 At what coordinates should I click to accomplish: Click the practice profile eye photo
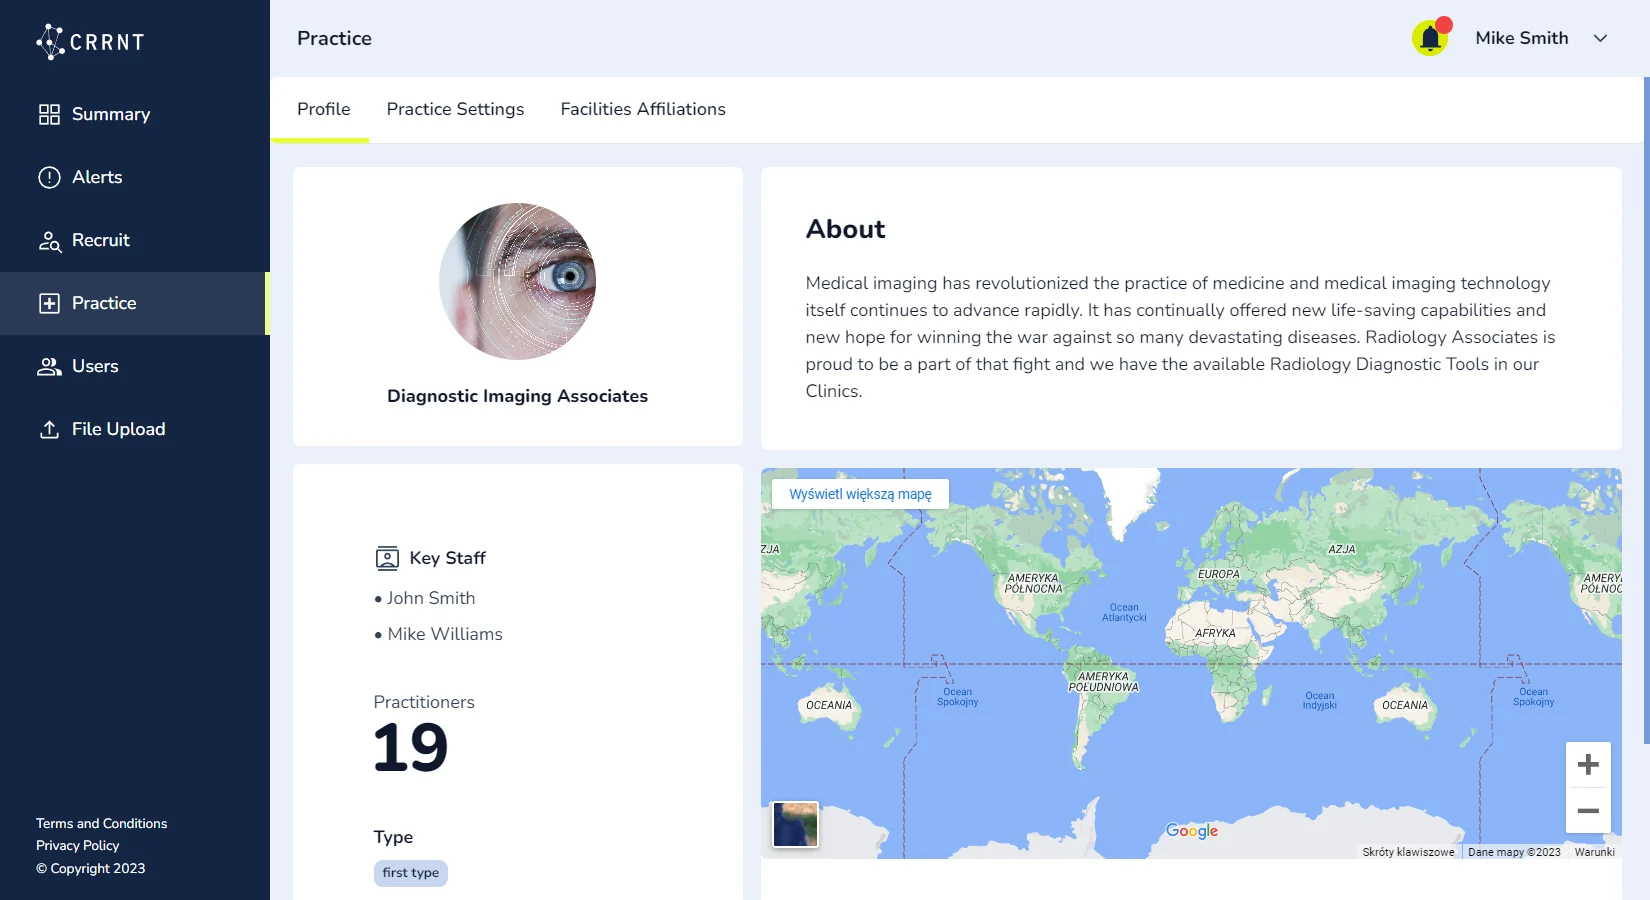[x=517, y=281]
